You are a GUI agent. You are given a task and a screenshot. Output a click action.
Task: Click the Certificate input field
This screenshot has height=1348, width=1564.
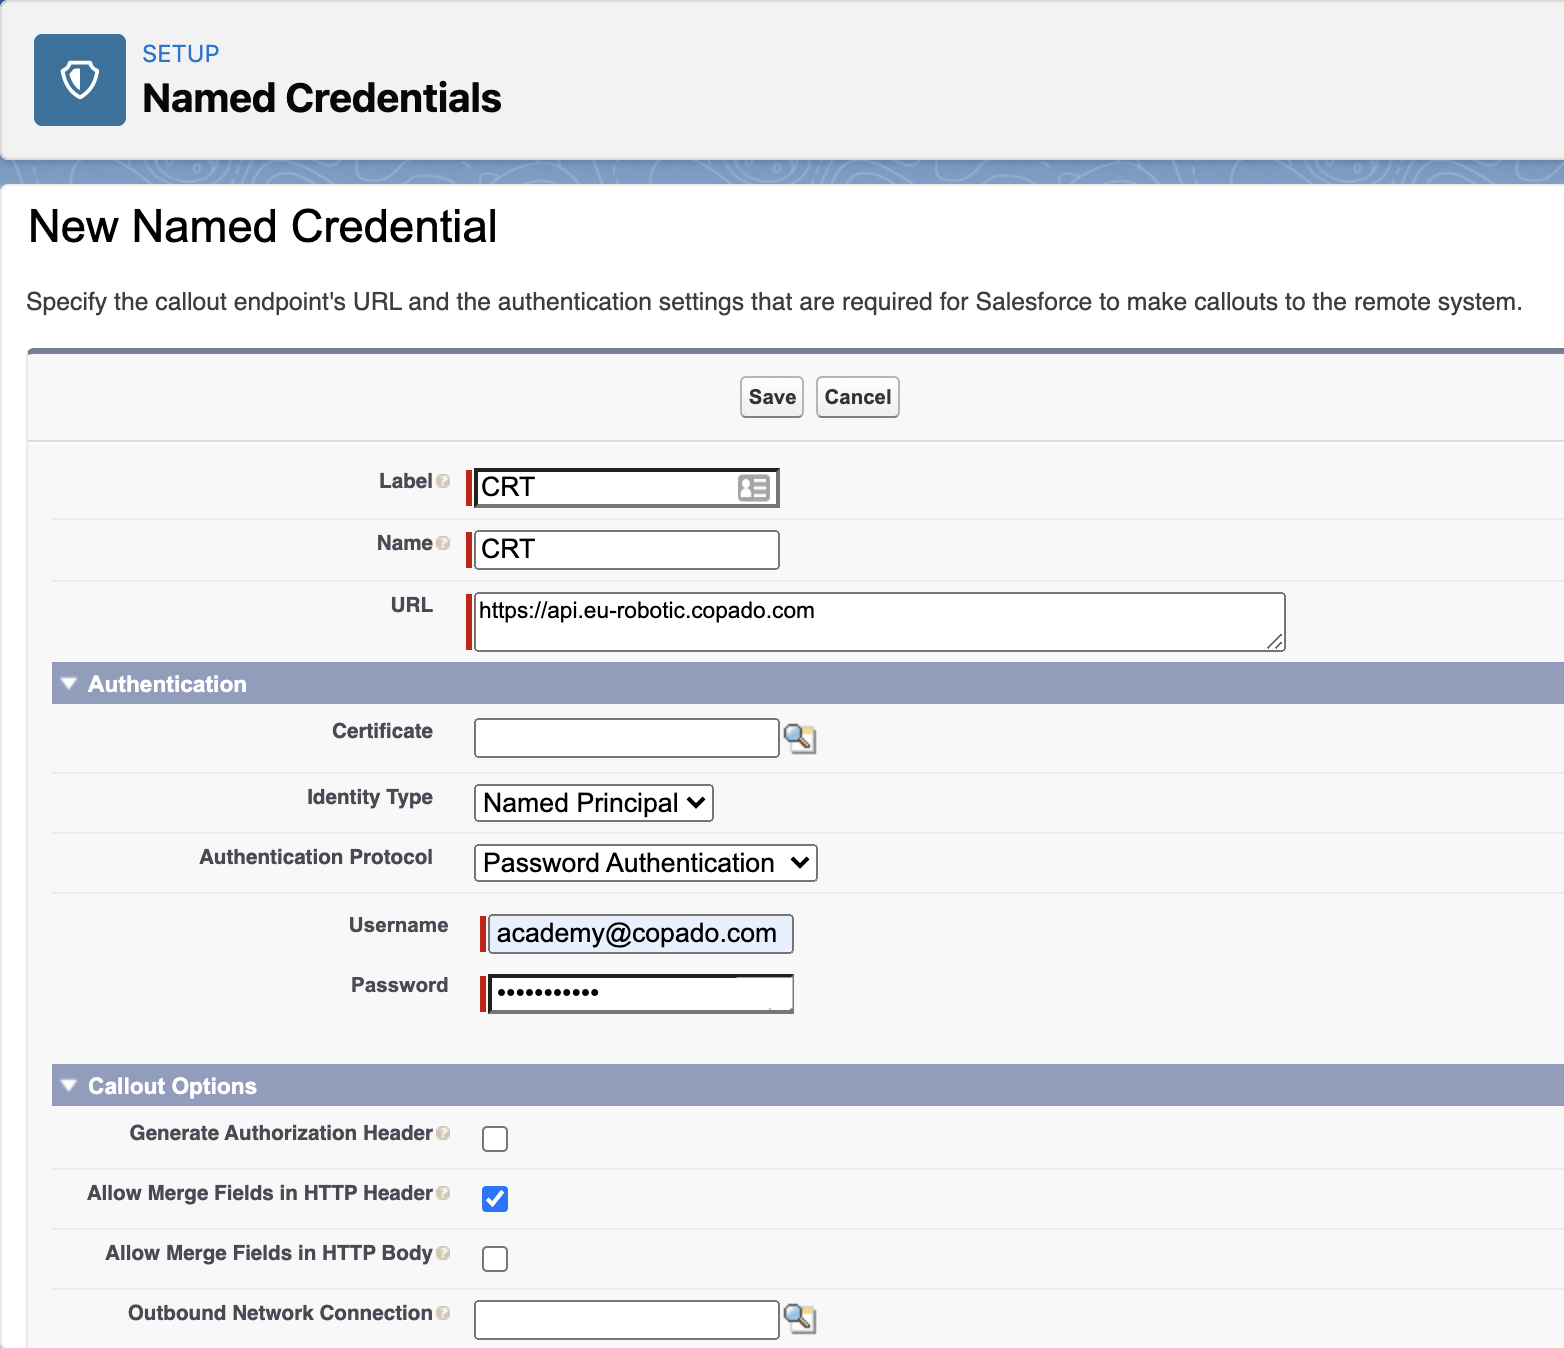[x=627, y=738]
